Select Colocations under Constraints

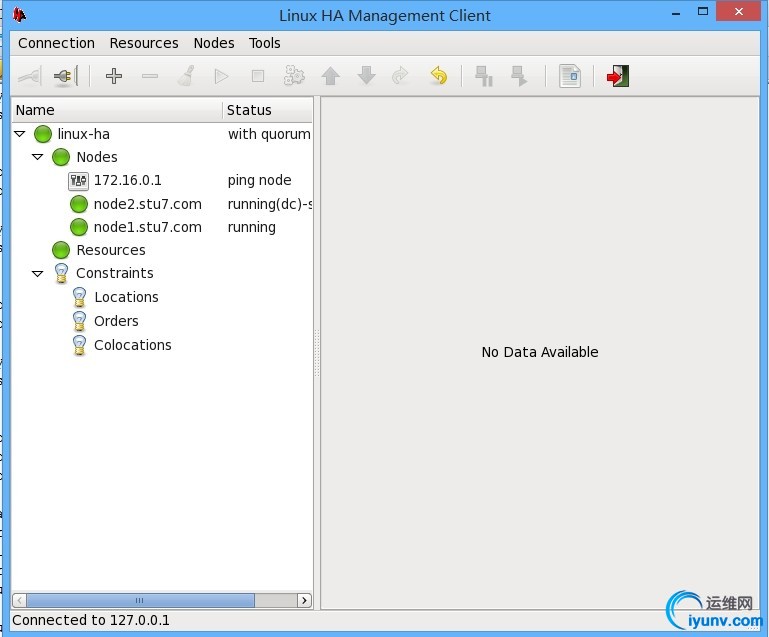pyautogui.click(x=133, y=345)
